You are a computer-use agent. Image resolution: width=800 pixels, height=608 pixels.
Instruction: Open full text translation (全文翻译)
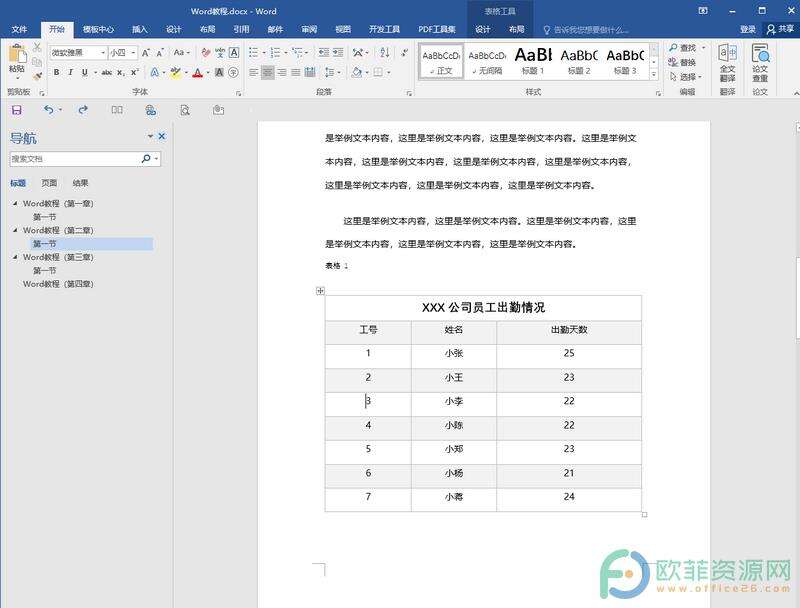(727, 63)
